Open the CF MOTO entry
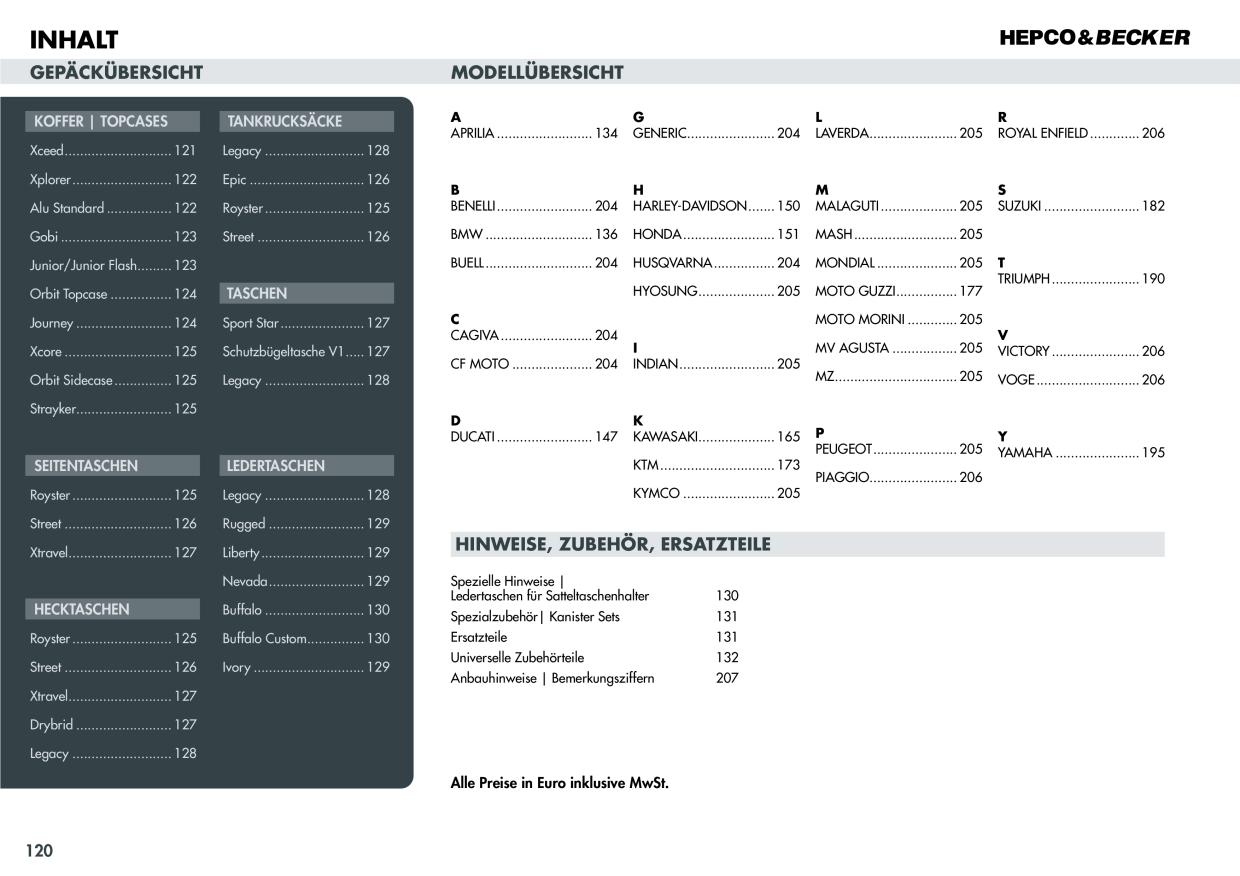The image size is (1240, 876). [534, 364]
